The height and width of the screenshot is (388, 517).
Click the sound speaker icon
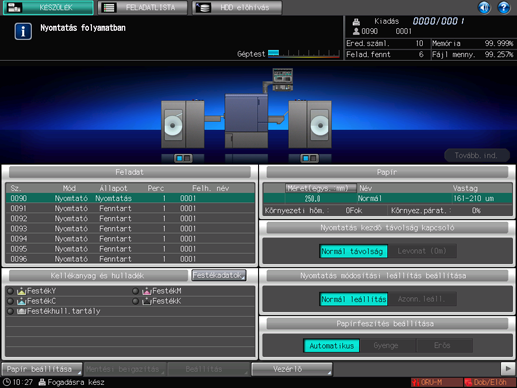[x=484, y=7]
